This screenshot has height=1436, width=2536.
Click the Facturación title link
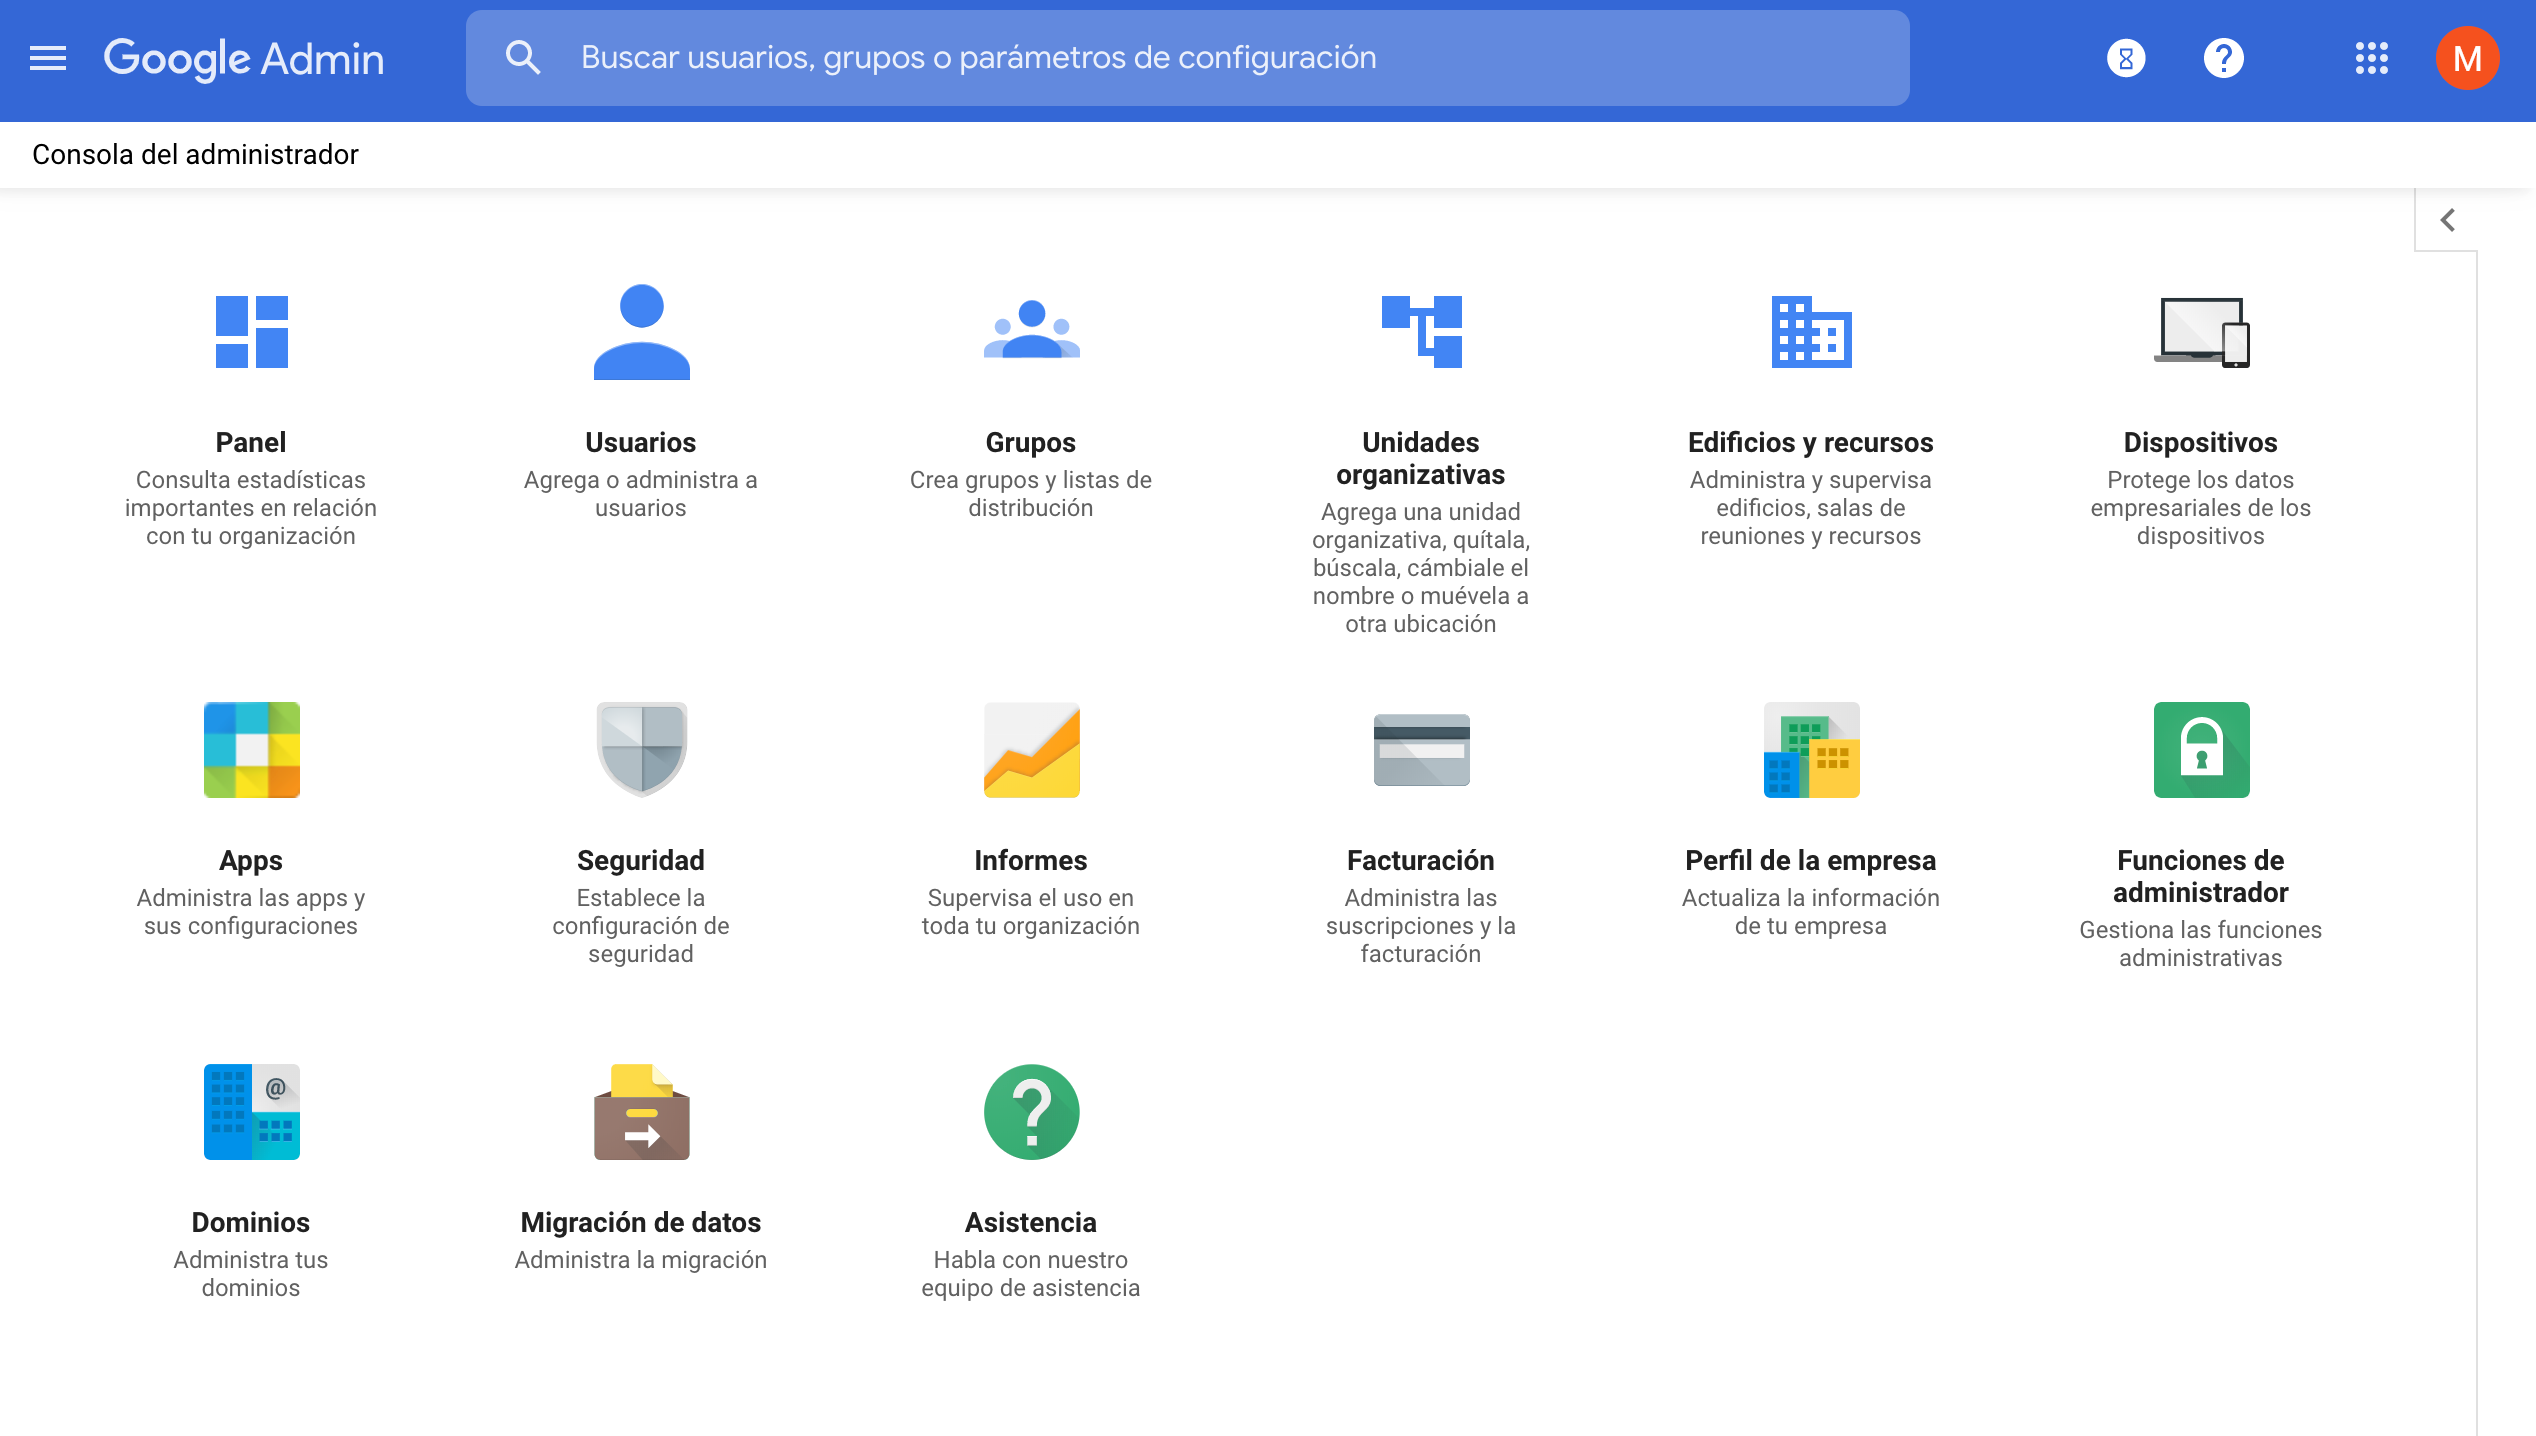pyautogui.click(x=1421, y=860)
